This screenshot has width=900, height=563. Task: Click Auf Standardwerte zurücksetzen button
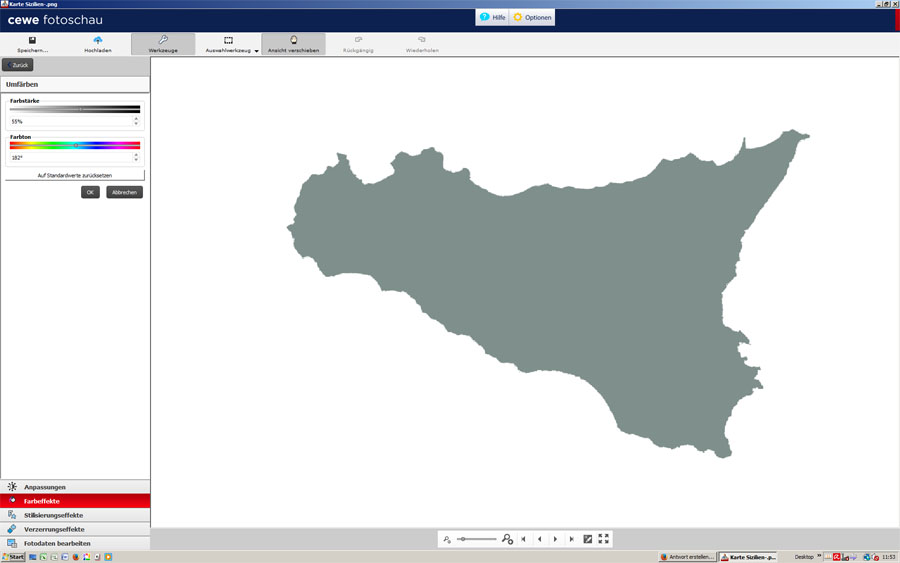[x=75, y=175]
